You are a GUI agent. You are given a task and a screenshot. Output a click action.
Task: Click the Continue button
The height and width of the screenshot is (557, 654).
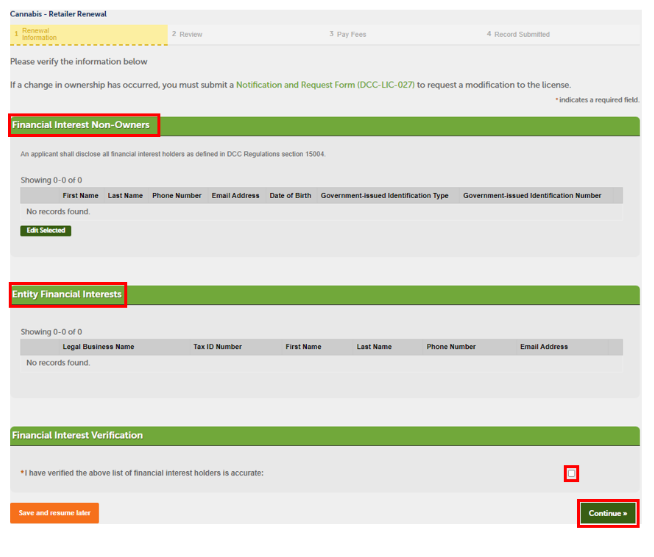(x=608, y=513)
